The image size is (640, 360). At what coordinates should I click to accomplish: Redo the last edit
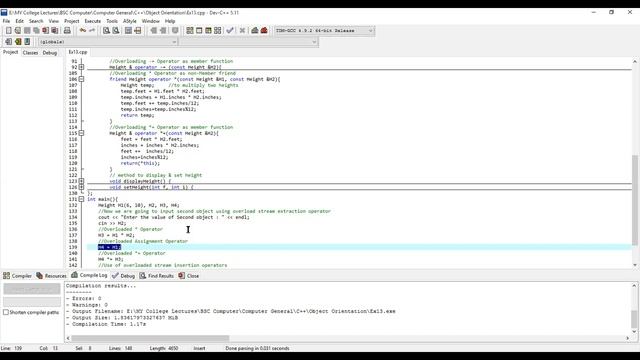92,31
